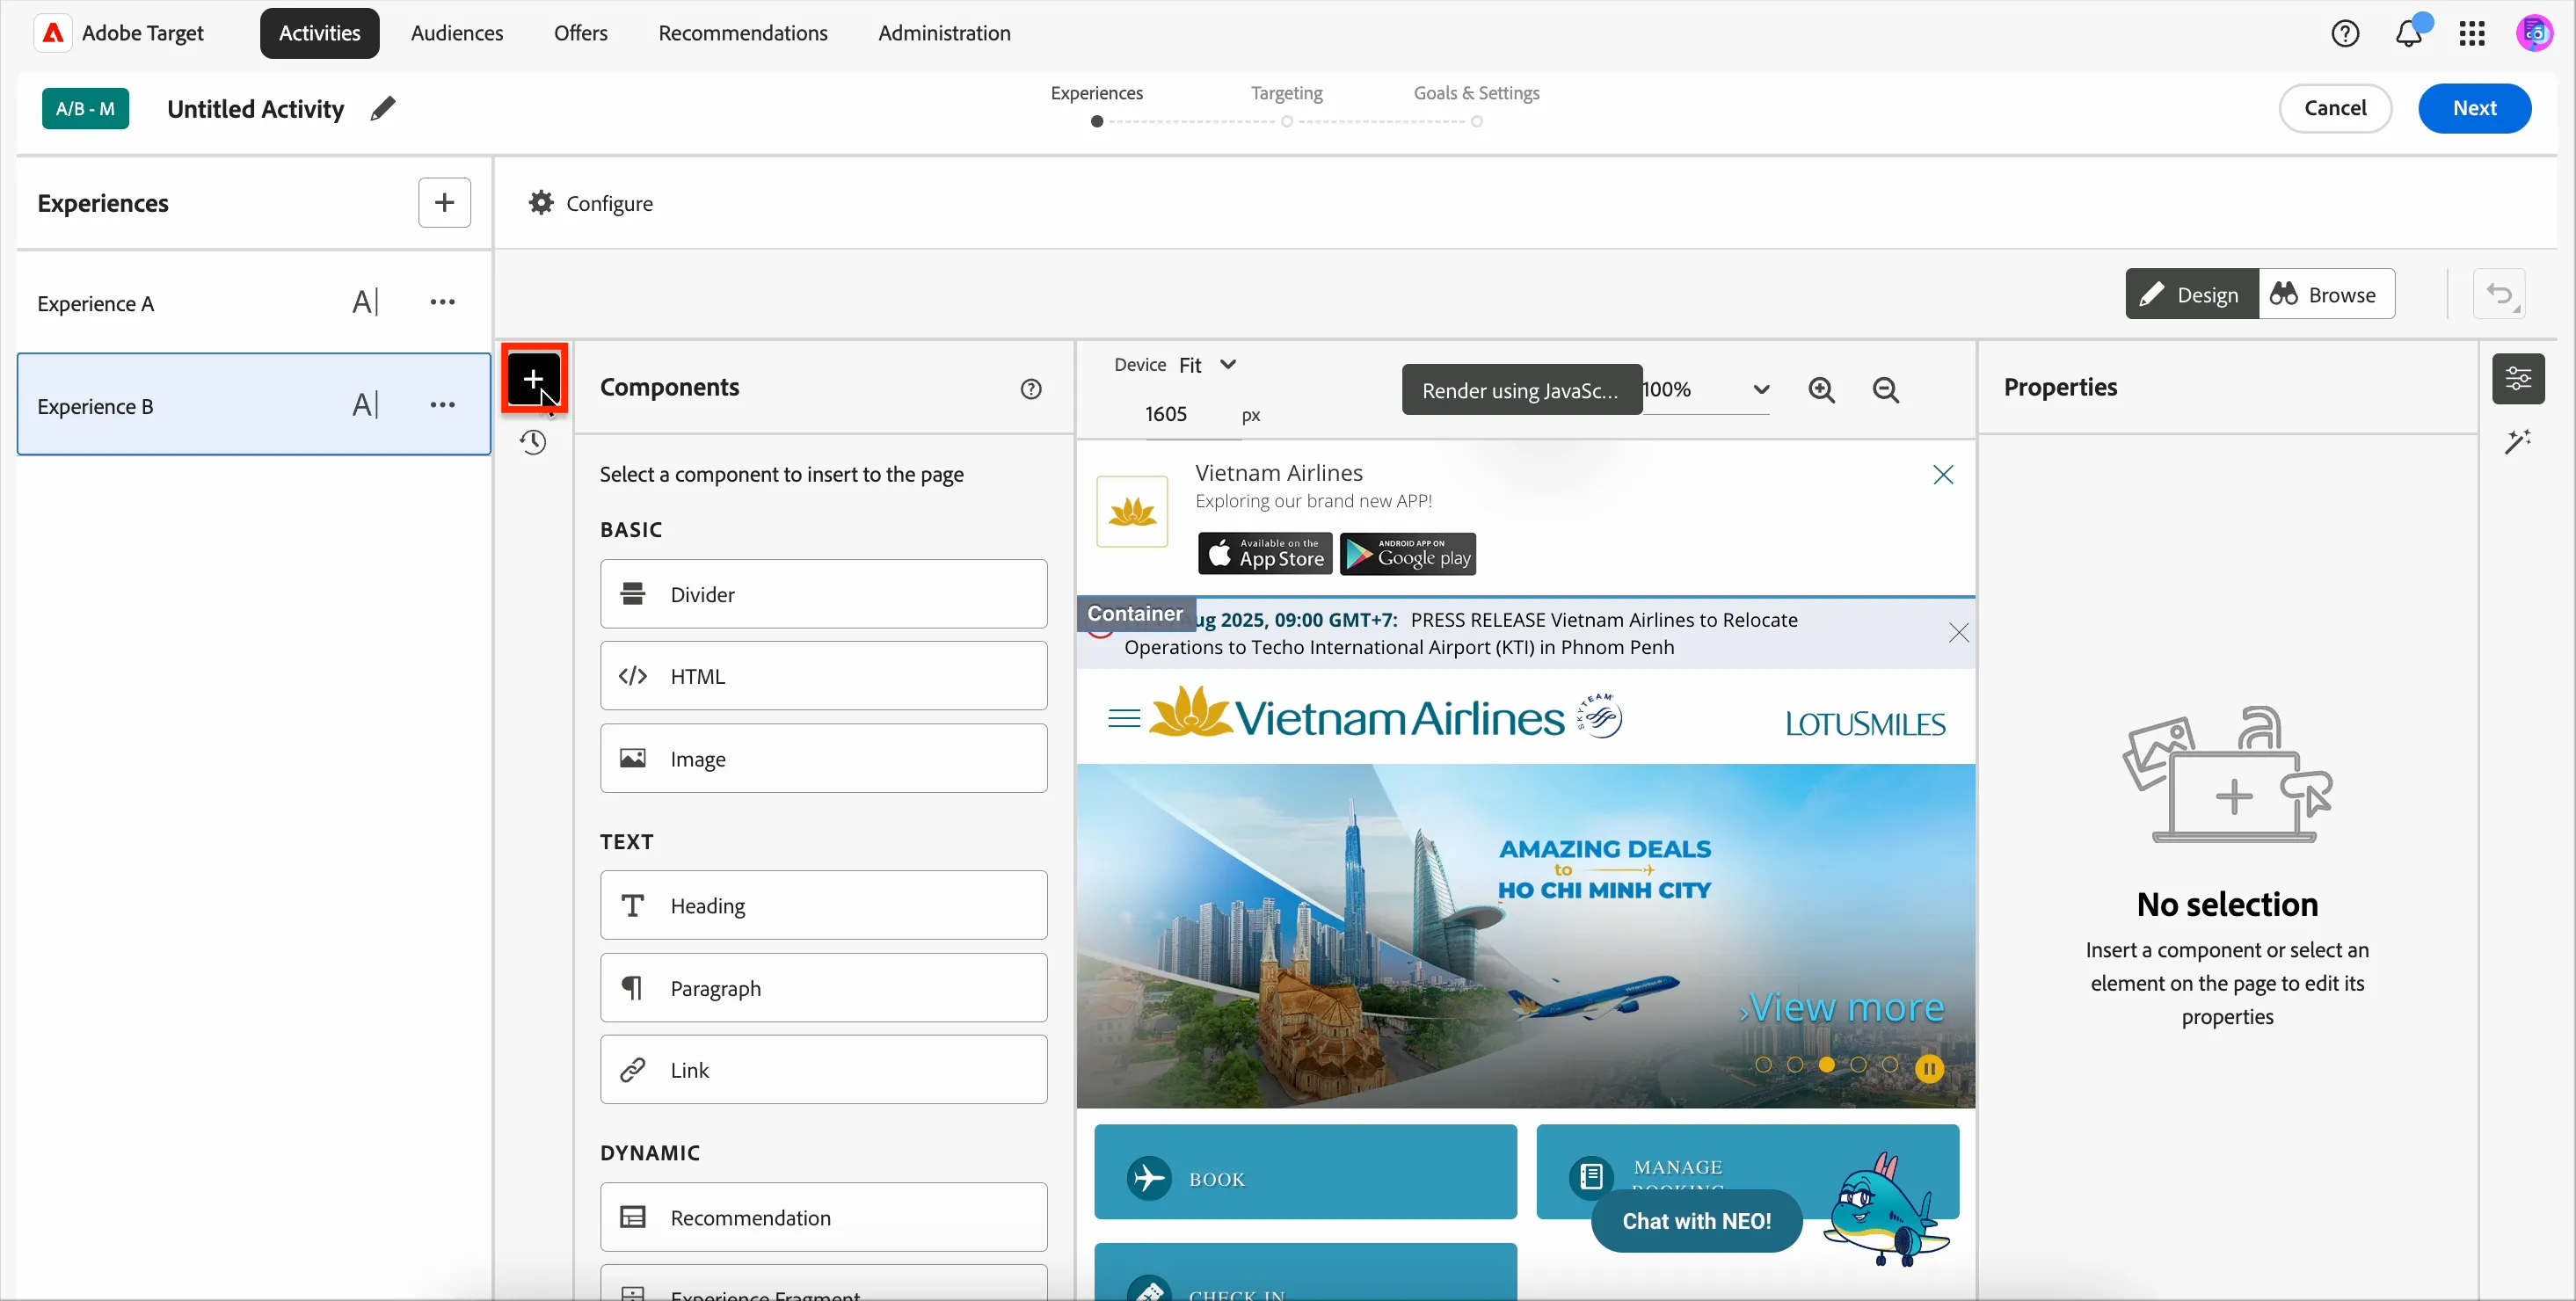
Task: Insert an HTML component
Action: (823, 676)
